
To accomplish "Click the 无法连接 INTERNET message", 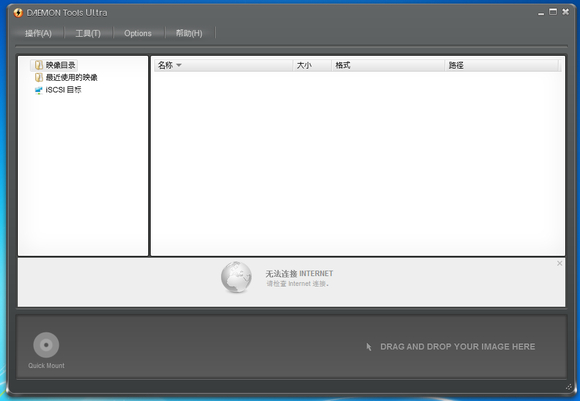I will point(299,273).
